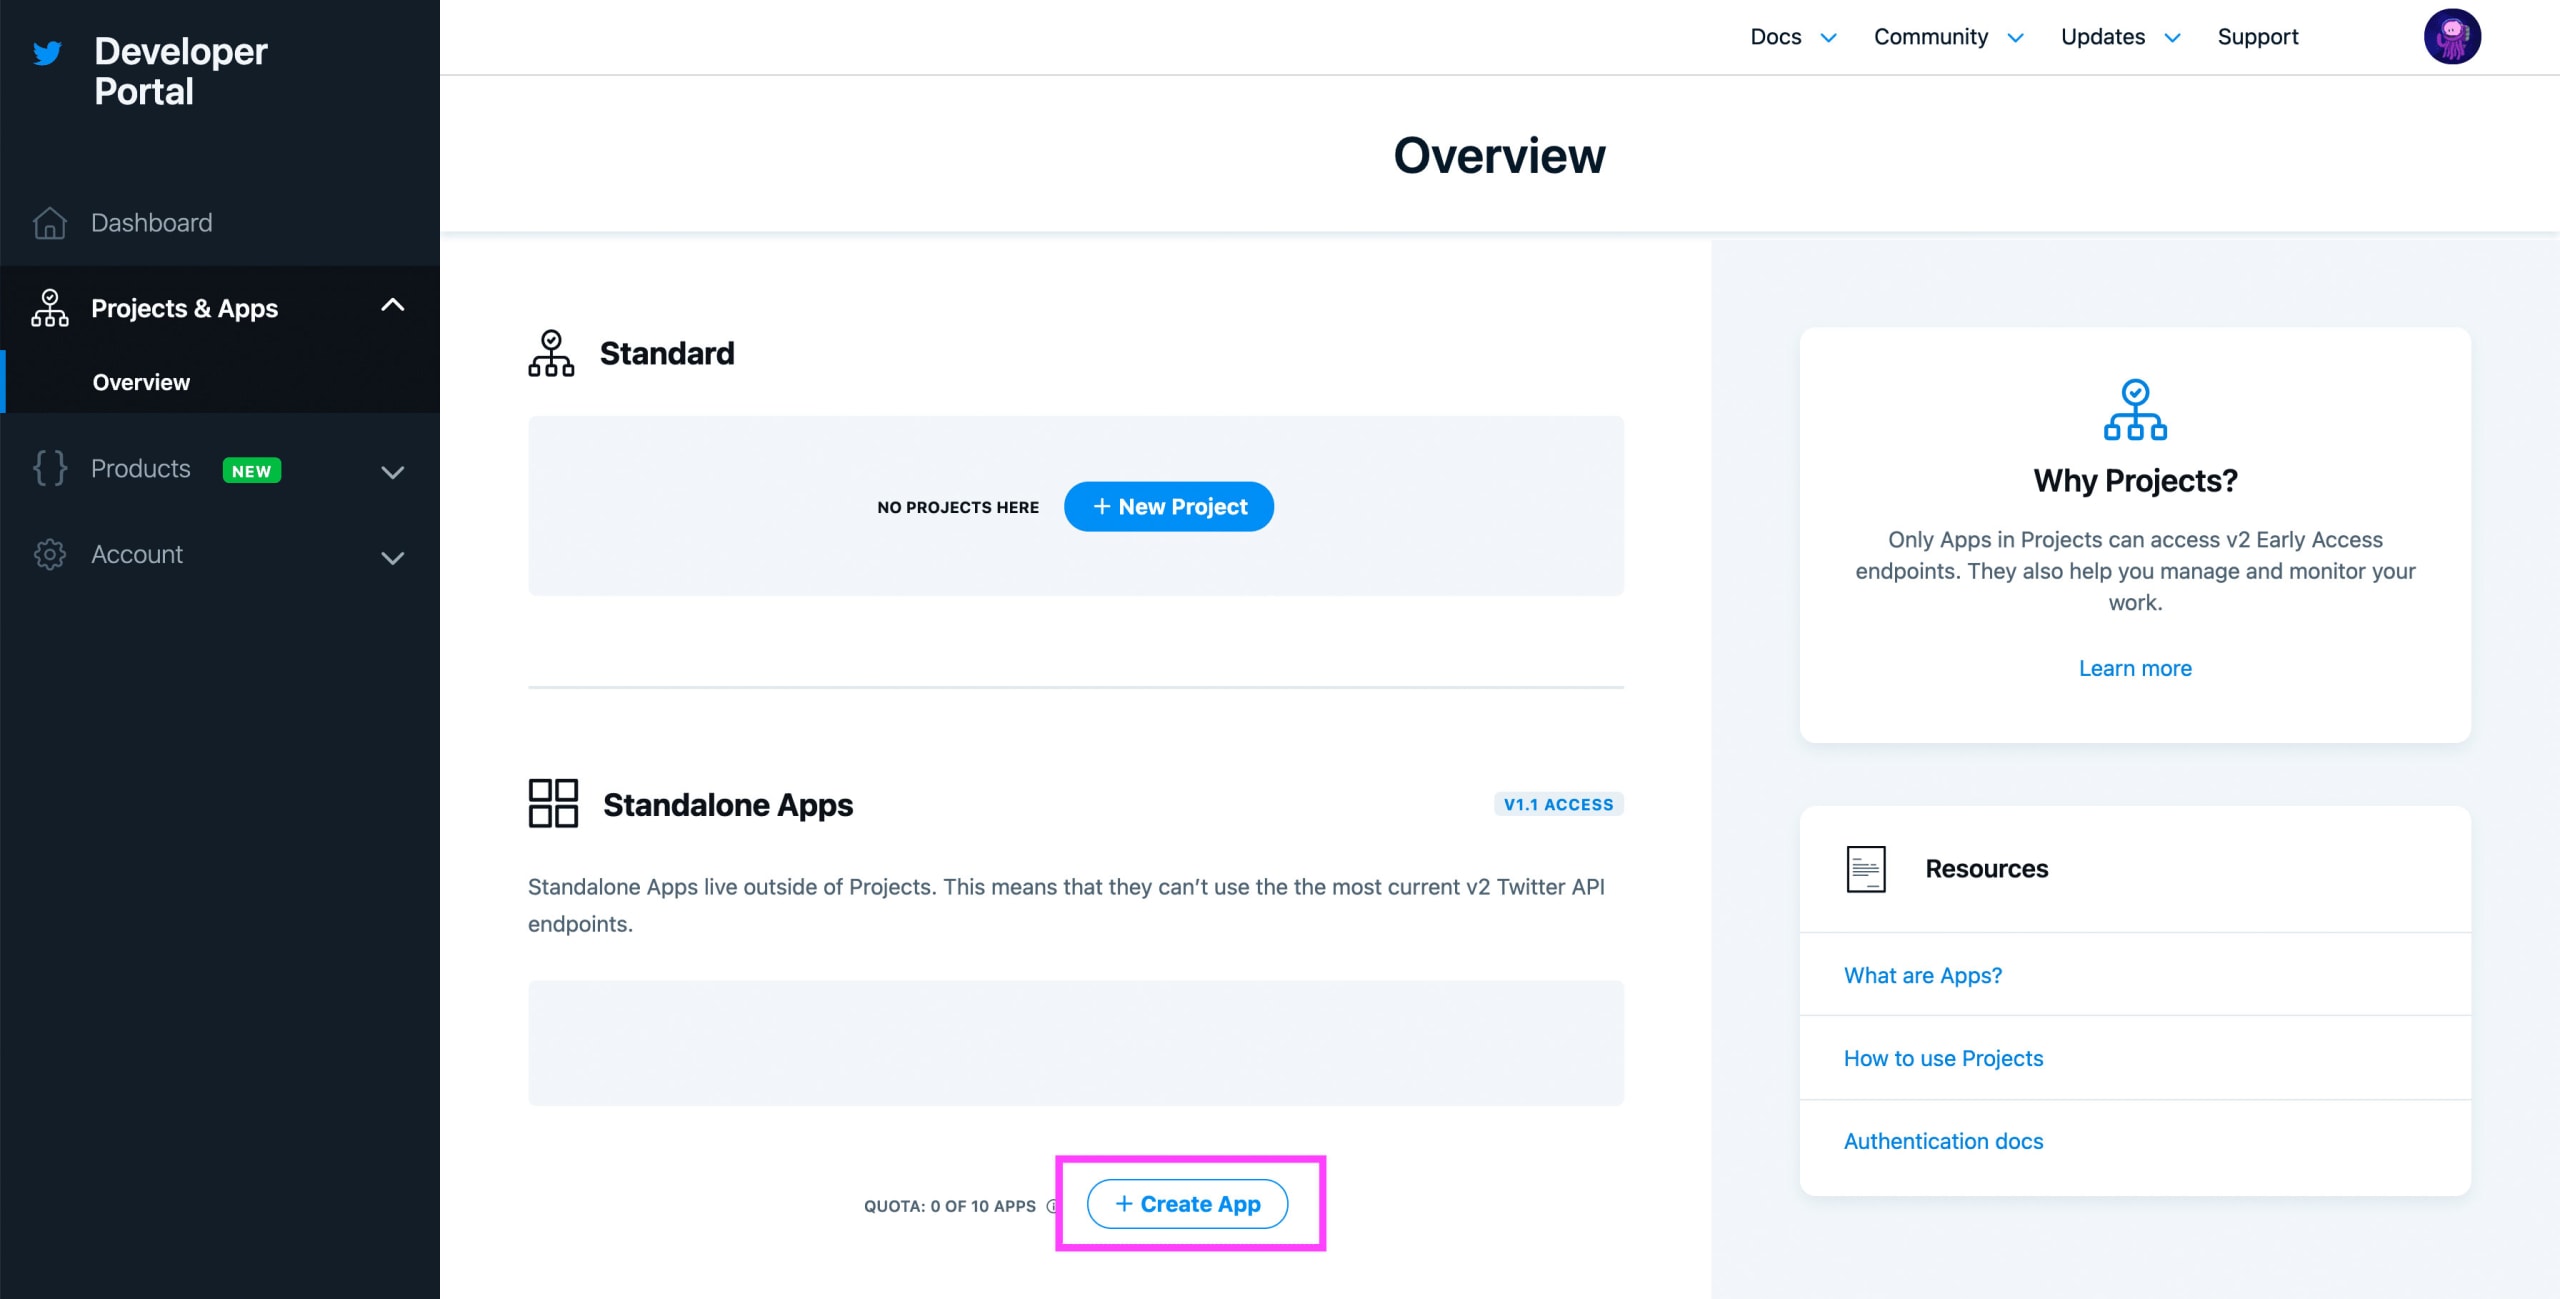Open the Dashboard home icon
Viewport: 2560px width, 1299px height.
pos(49,223)
